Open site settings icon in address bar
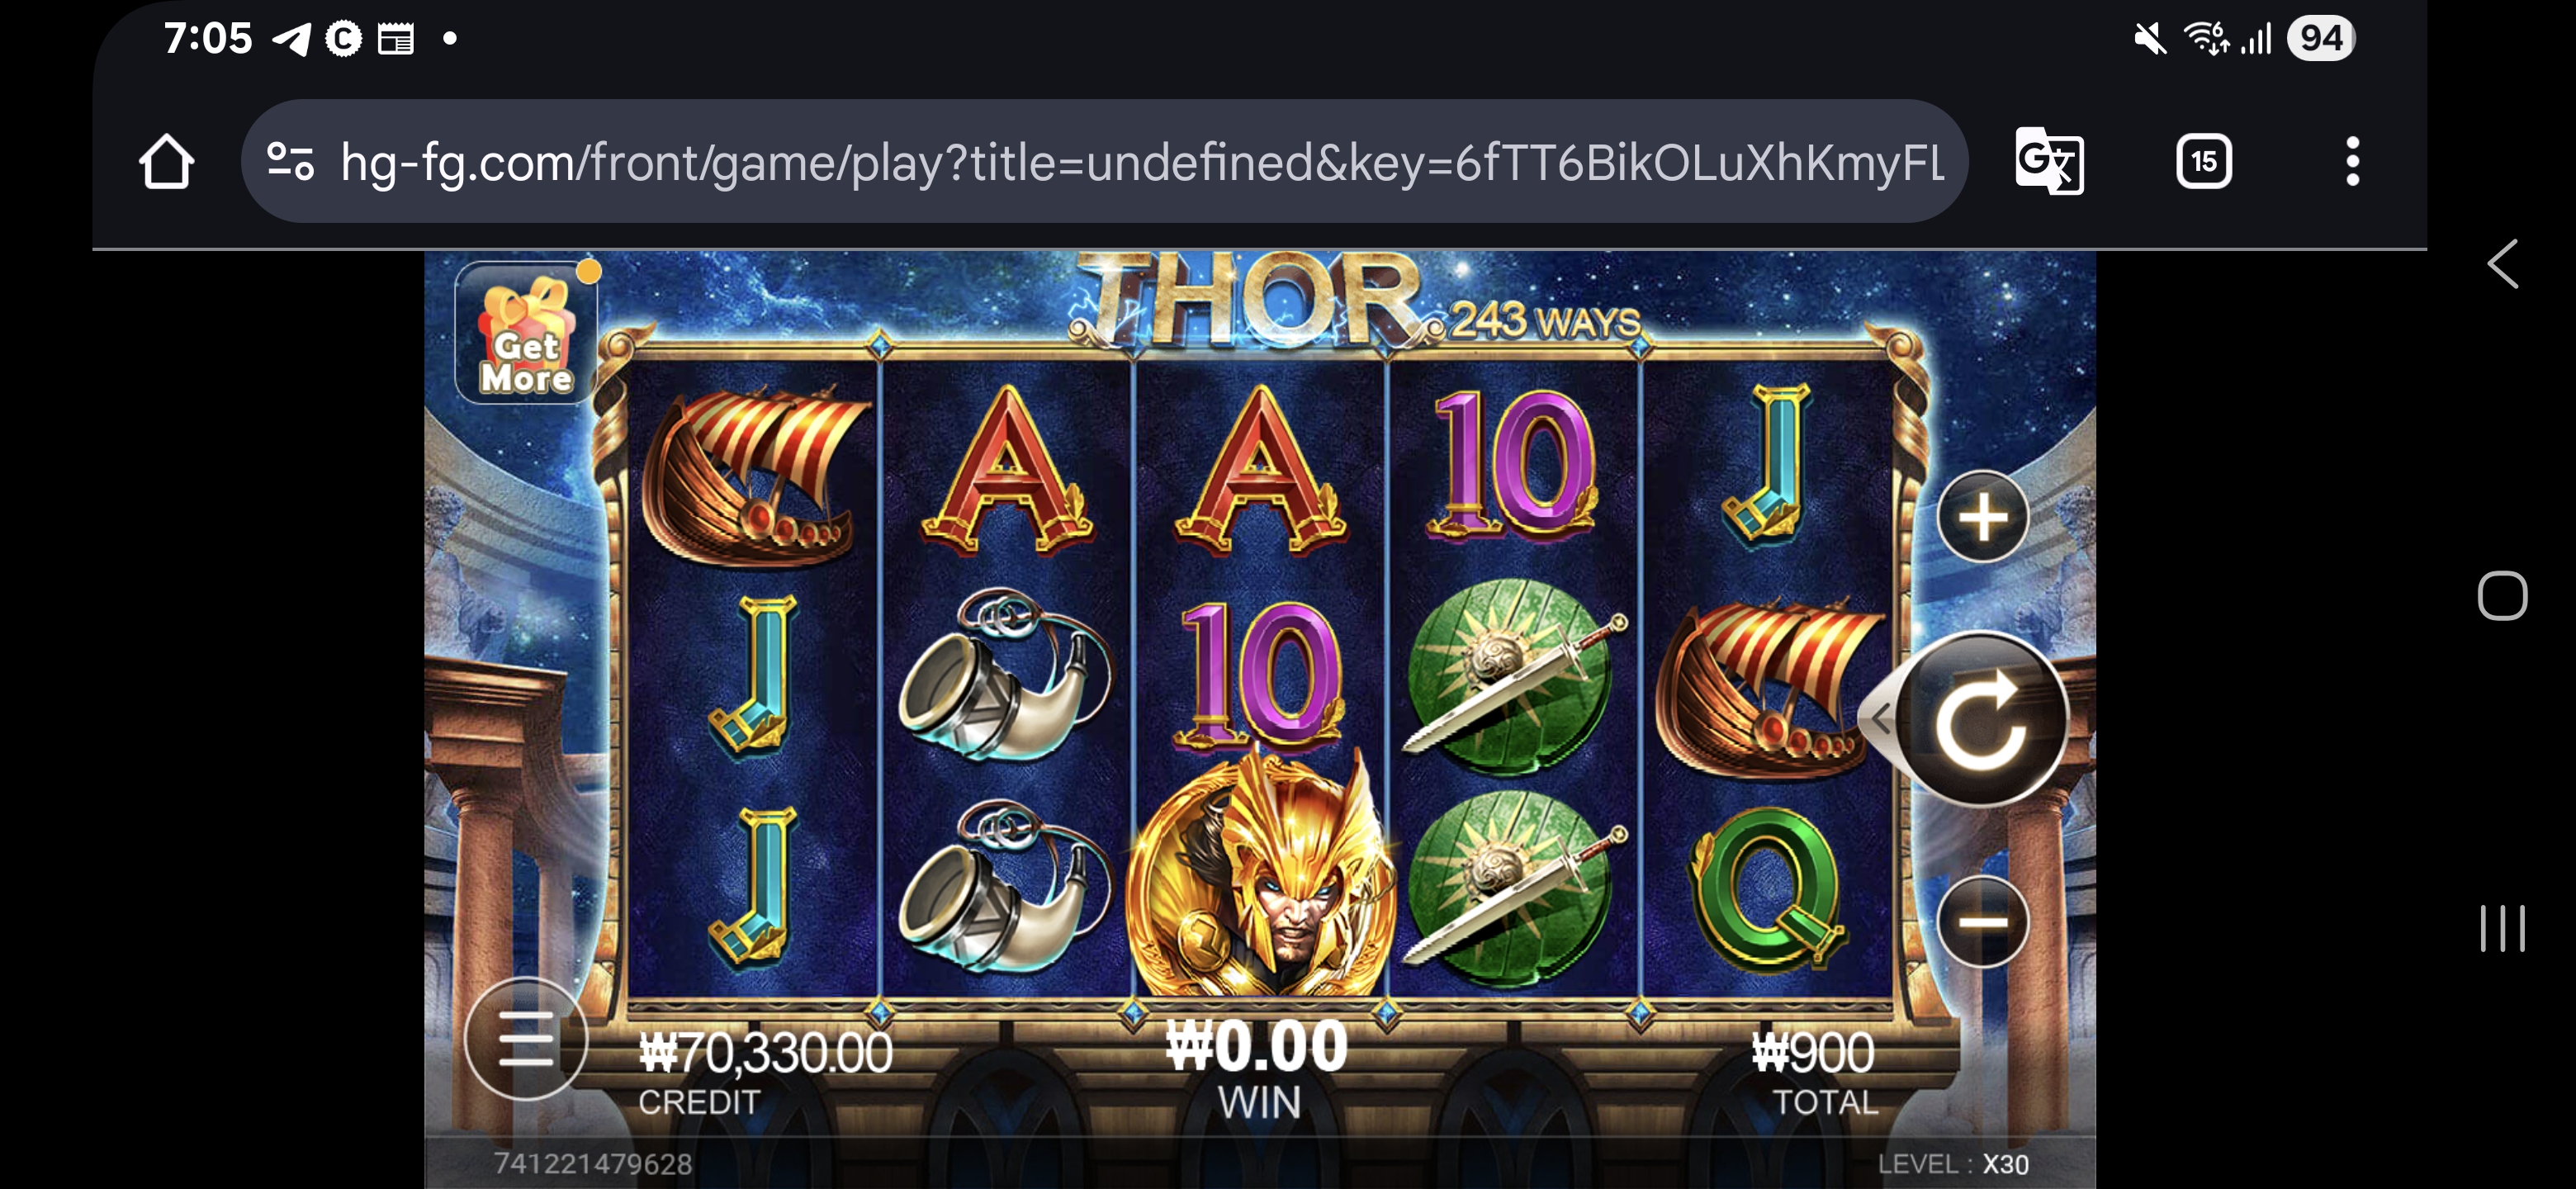 point(291,161)
